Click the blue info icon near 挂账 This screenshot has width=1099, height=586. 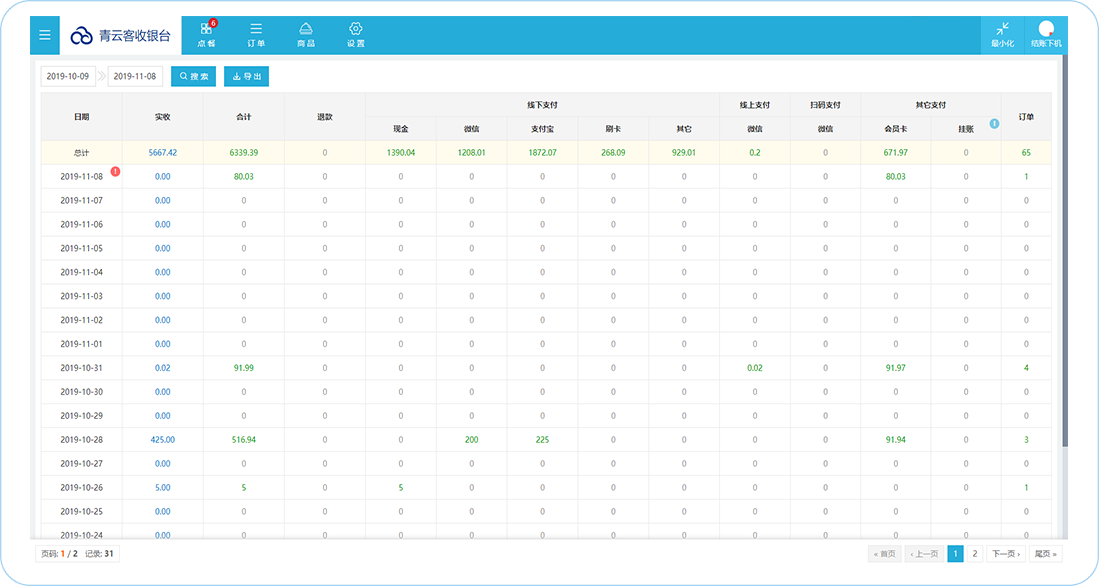[x=994, y=124]
